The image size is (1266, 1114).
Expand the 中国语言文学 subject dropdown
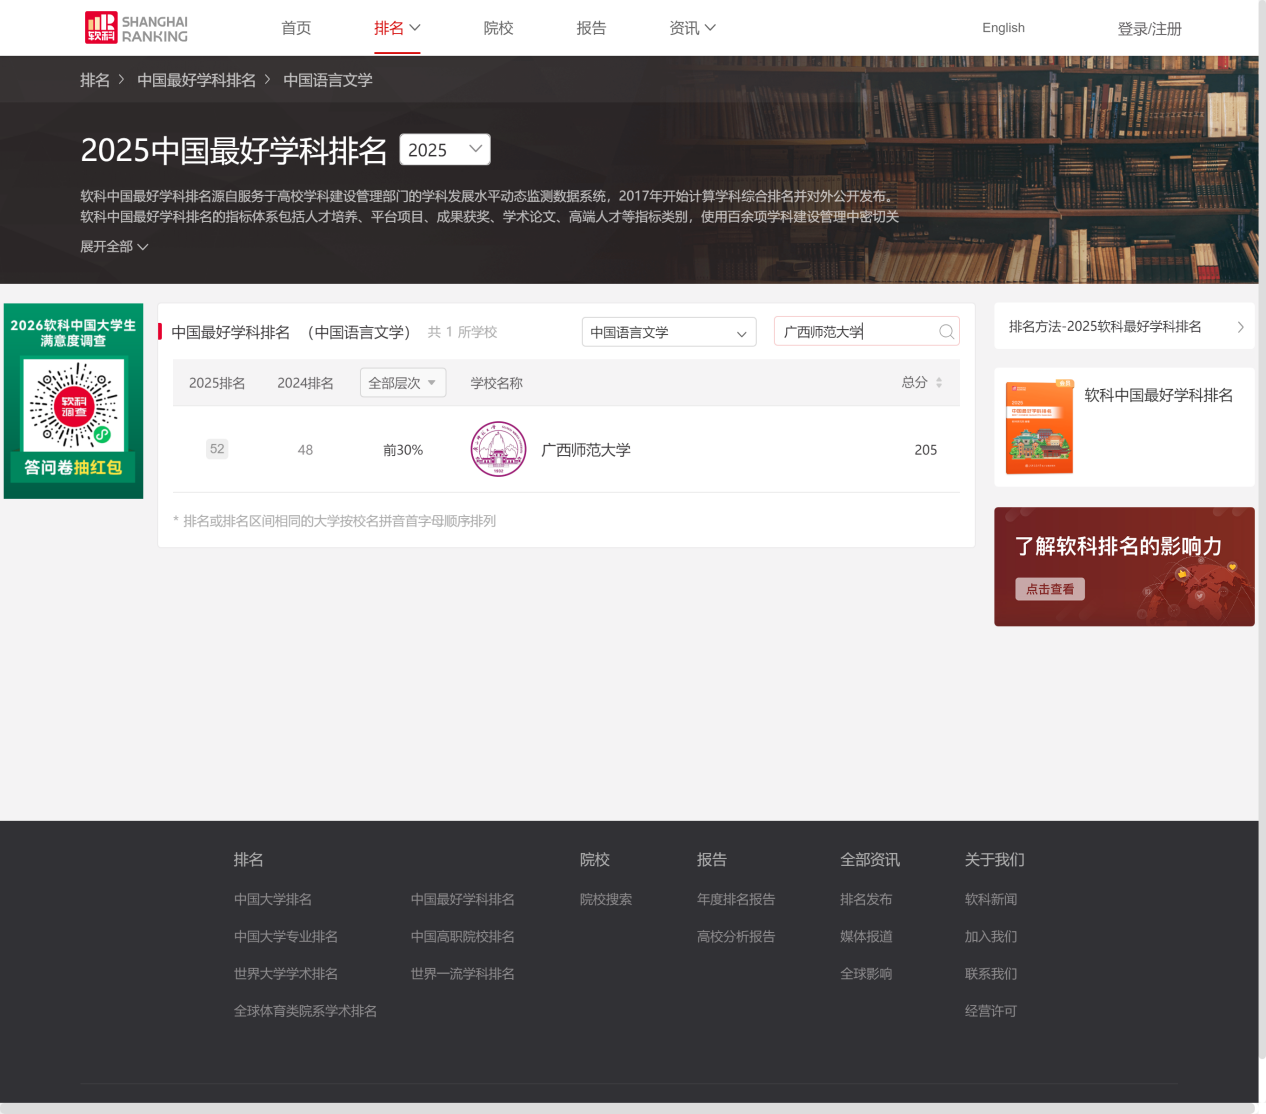[668, 333]
